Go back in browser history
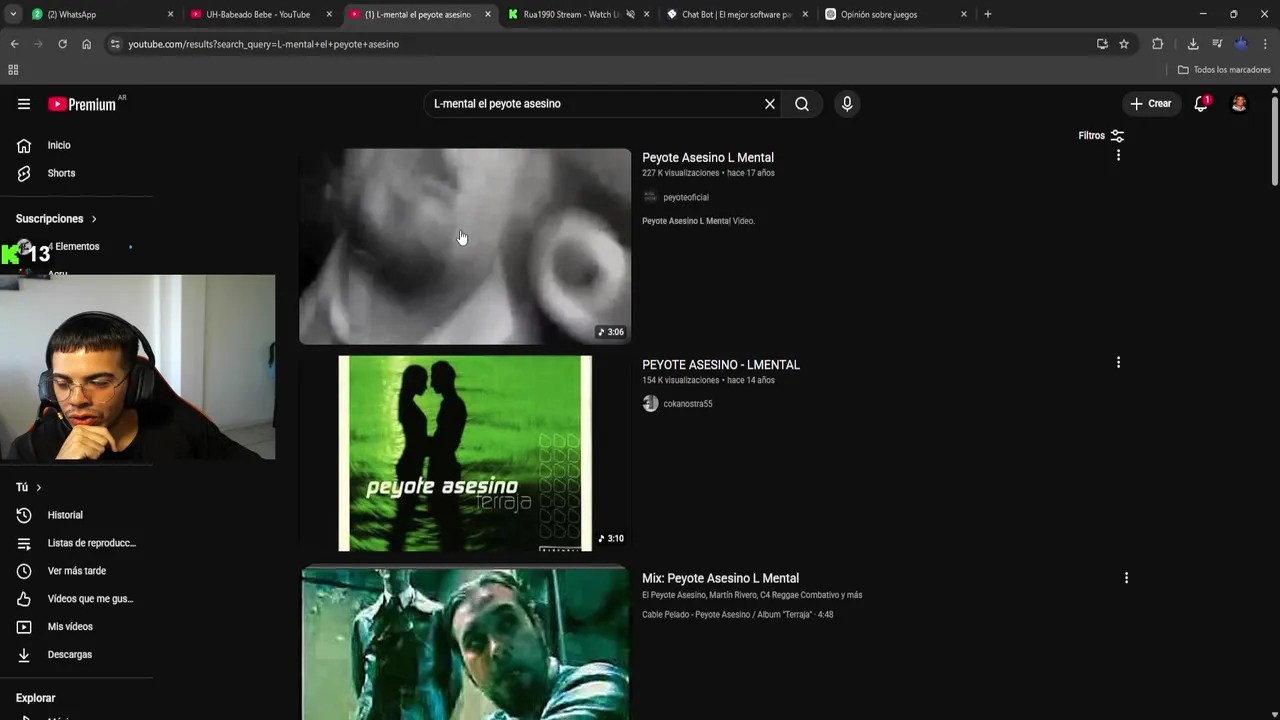The width and height of the screenshot is (1280, 720). click(x=14, y=44)
